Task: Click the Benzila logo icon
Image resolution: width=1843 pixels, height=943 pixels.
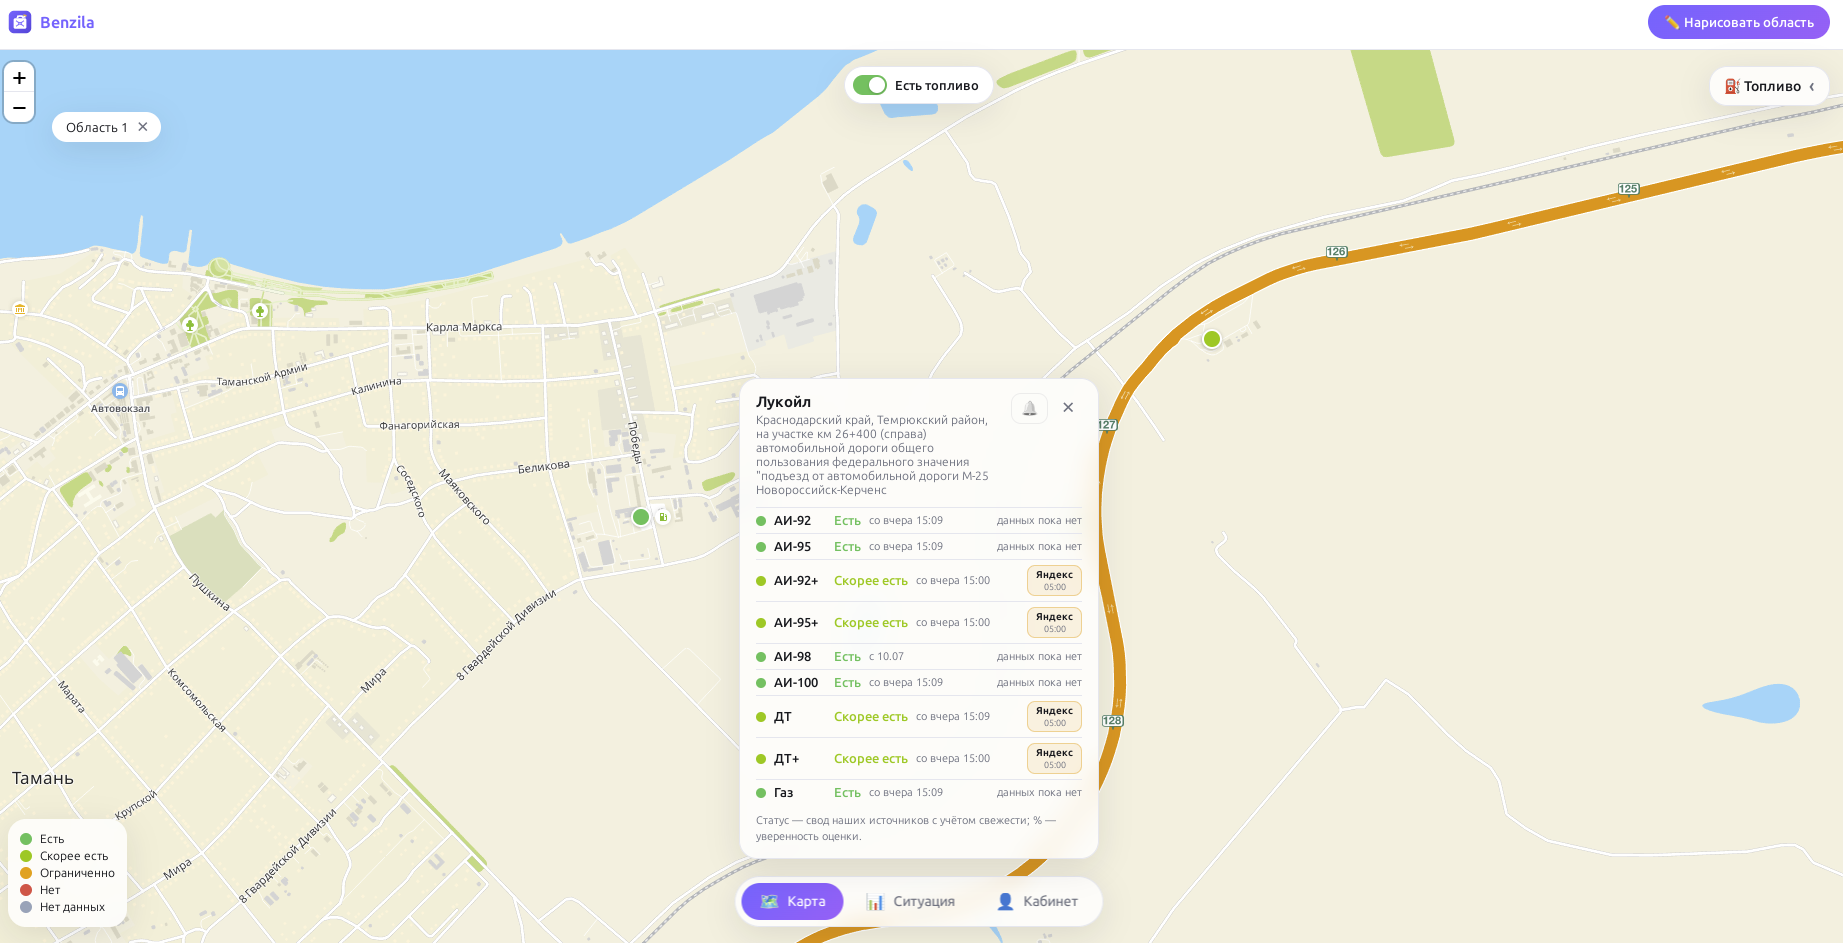Action: [20, 22]
